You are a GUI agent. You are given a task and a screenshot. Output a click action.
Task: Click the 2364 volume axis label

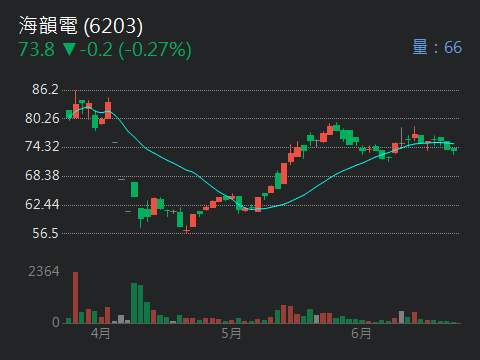point(44,271)
